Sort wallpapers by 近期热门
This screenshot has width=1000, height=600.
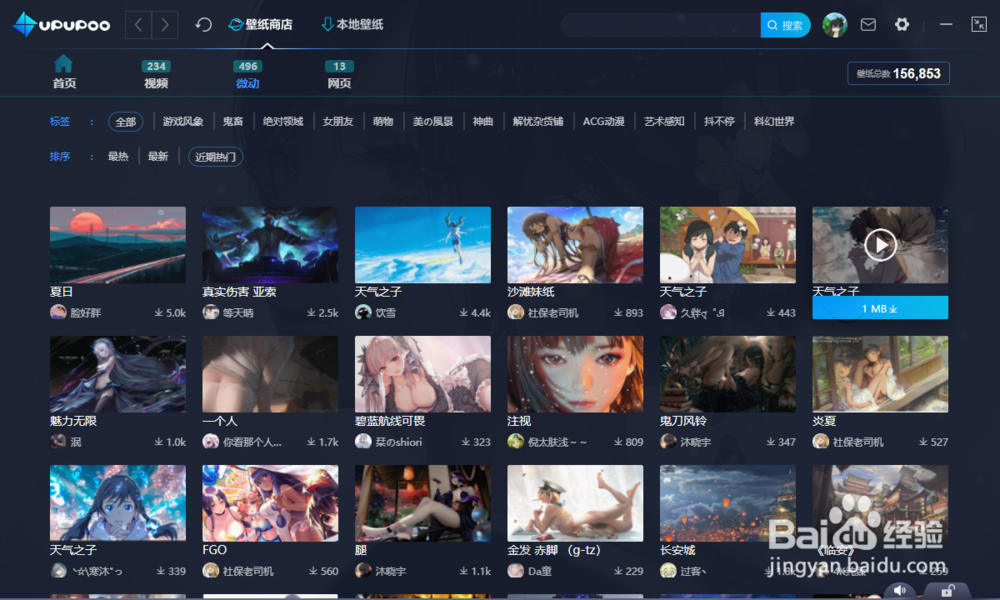tap(216, 157)
